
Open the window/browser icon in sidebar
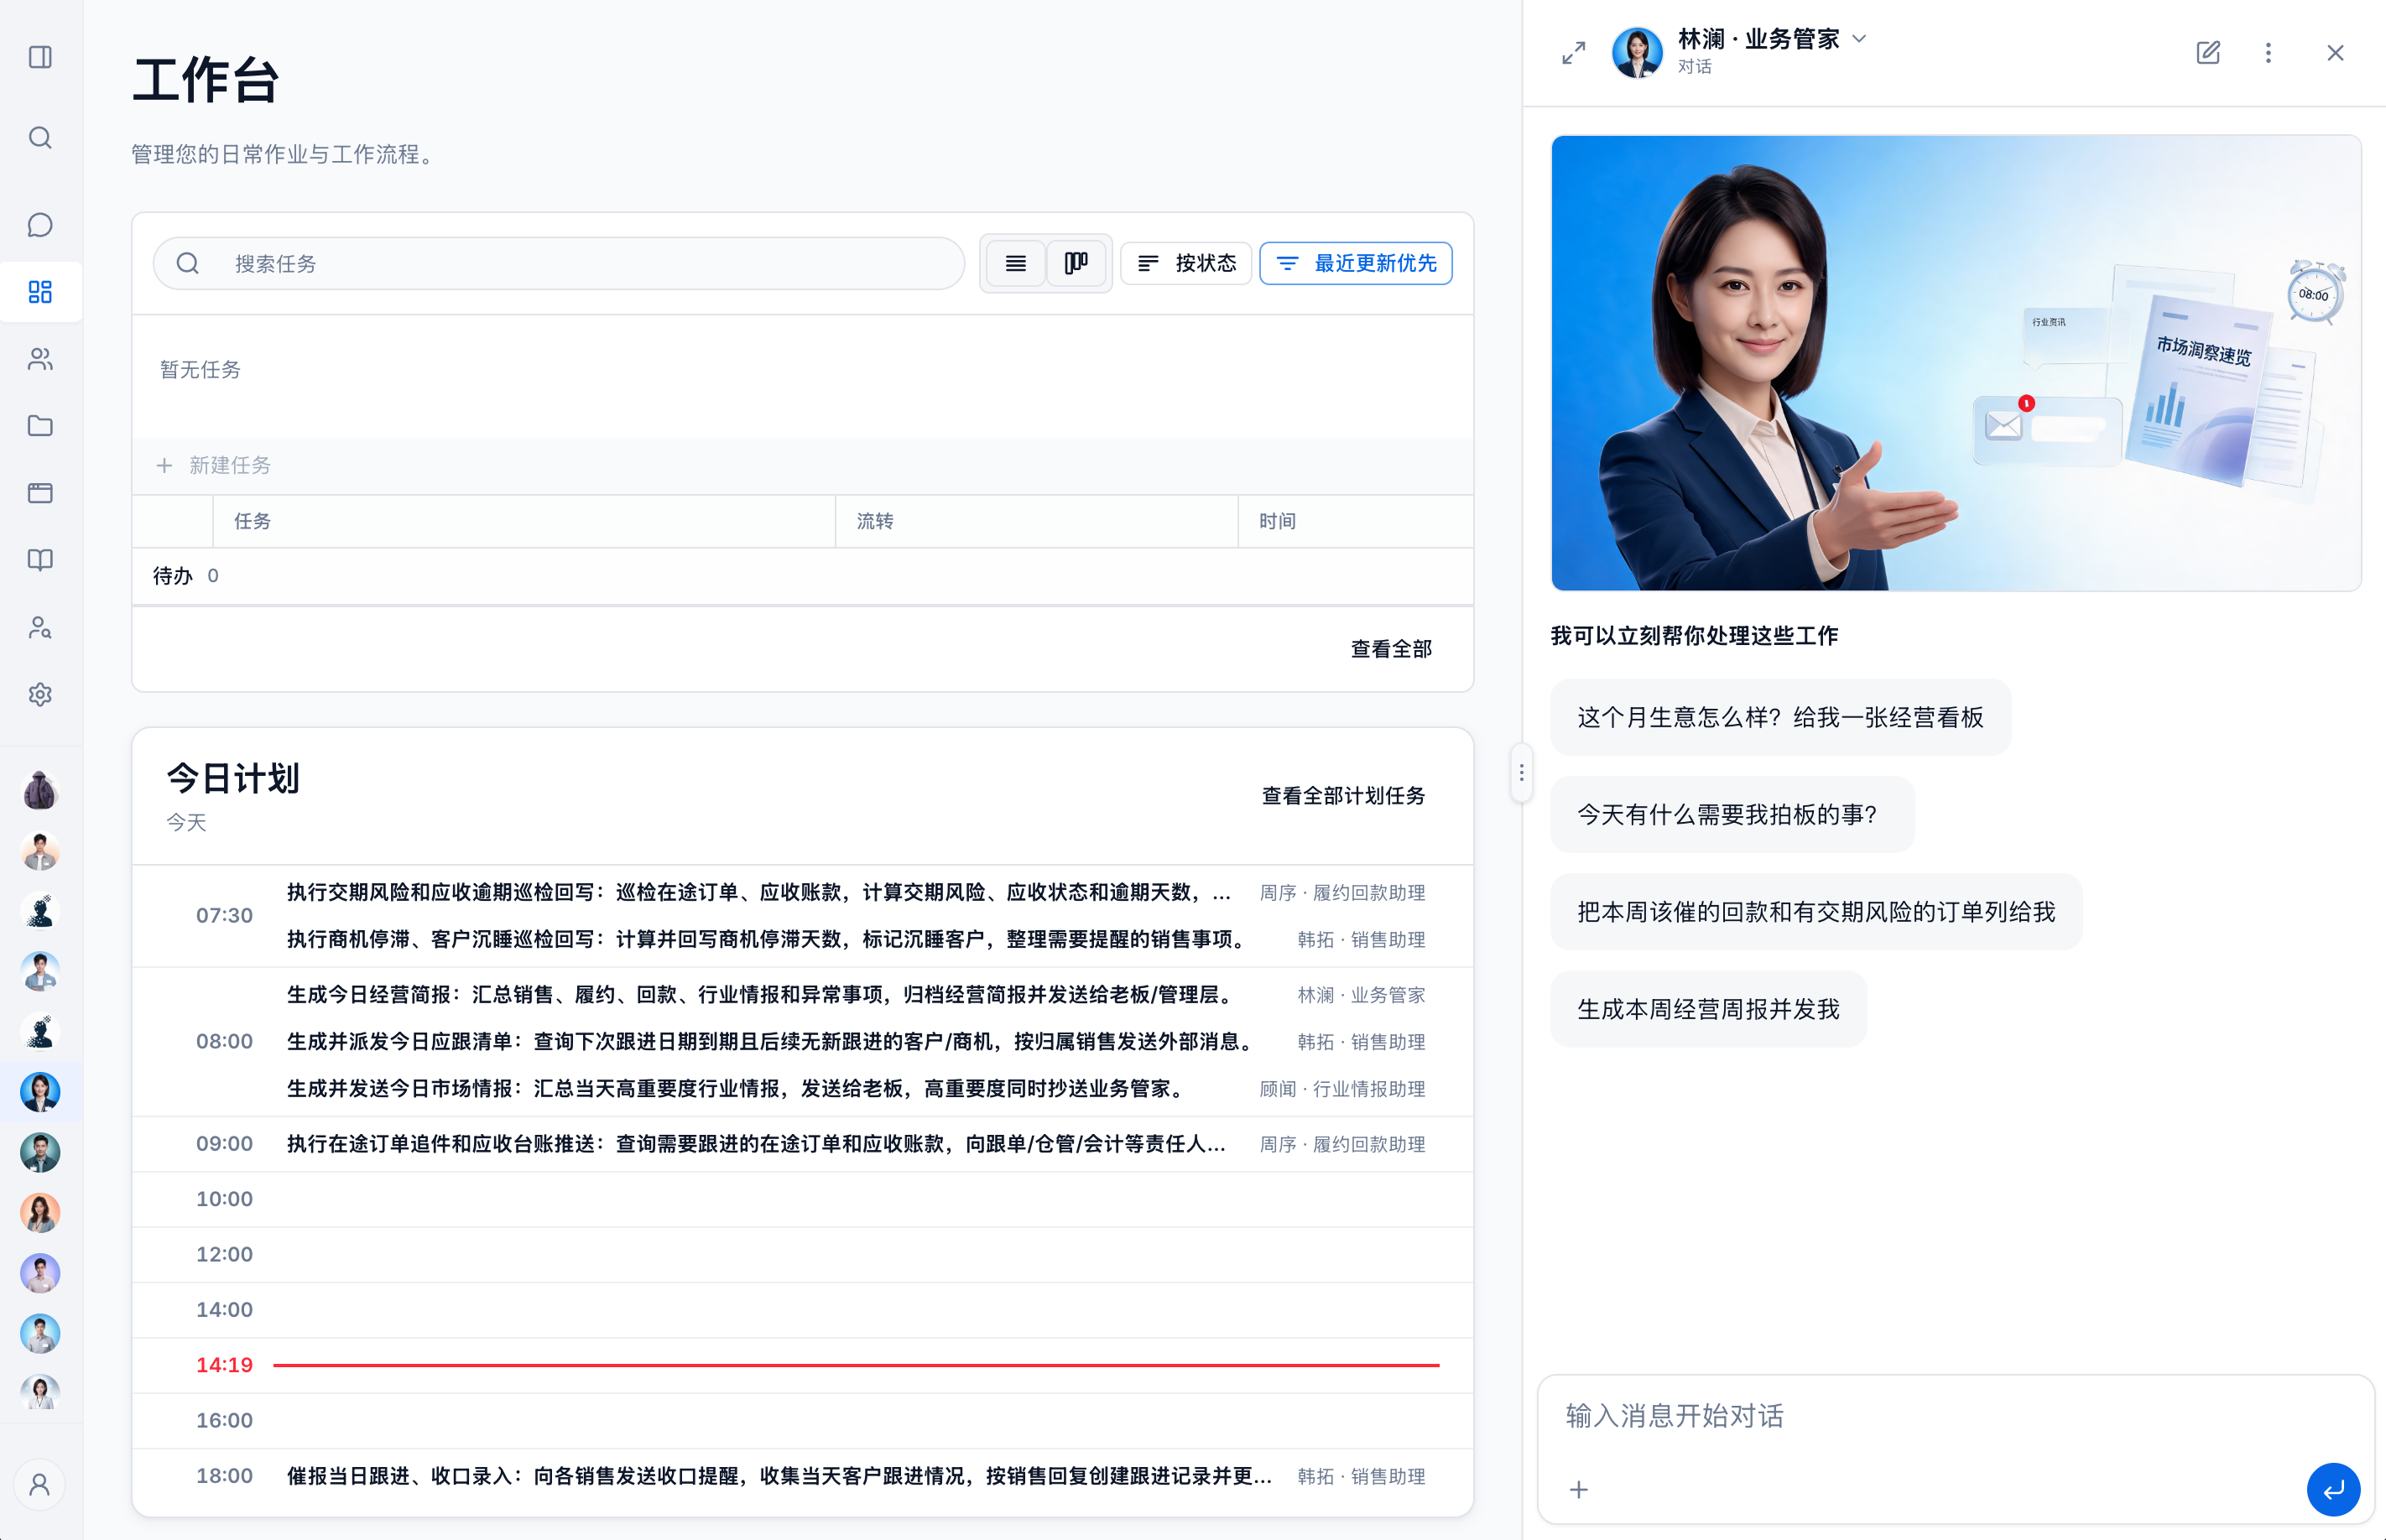pos(40,493)
